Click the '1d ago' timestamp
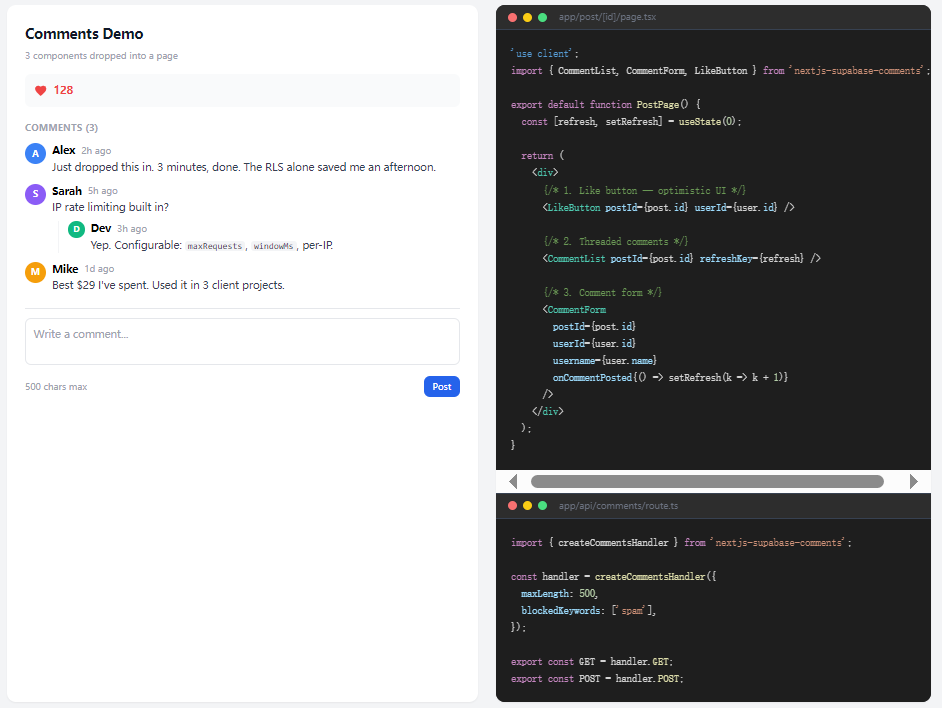The height and width of the screenshot is (708, 942). click(99, 269)
